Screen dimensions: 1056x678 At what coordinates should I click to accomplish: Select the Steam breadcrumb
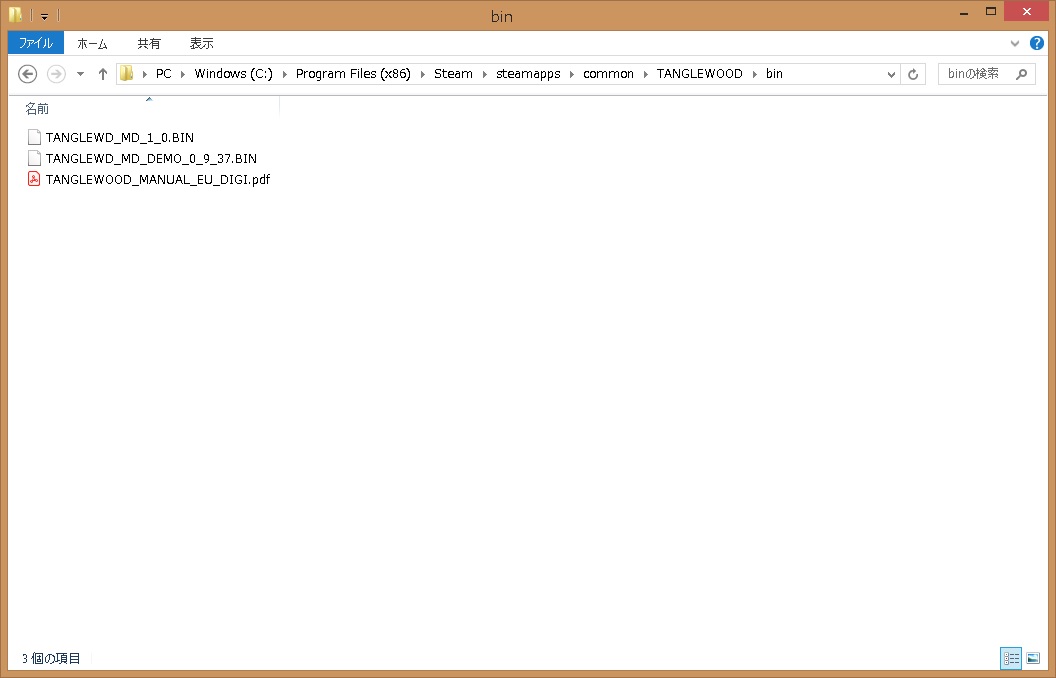pos(453,74)
